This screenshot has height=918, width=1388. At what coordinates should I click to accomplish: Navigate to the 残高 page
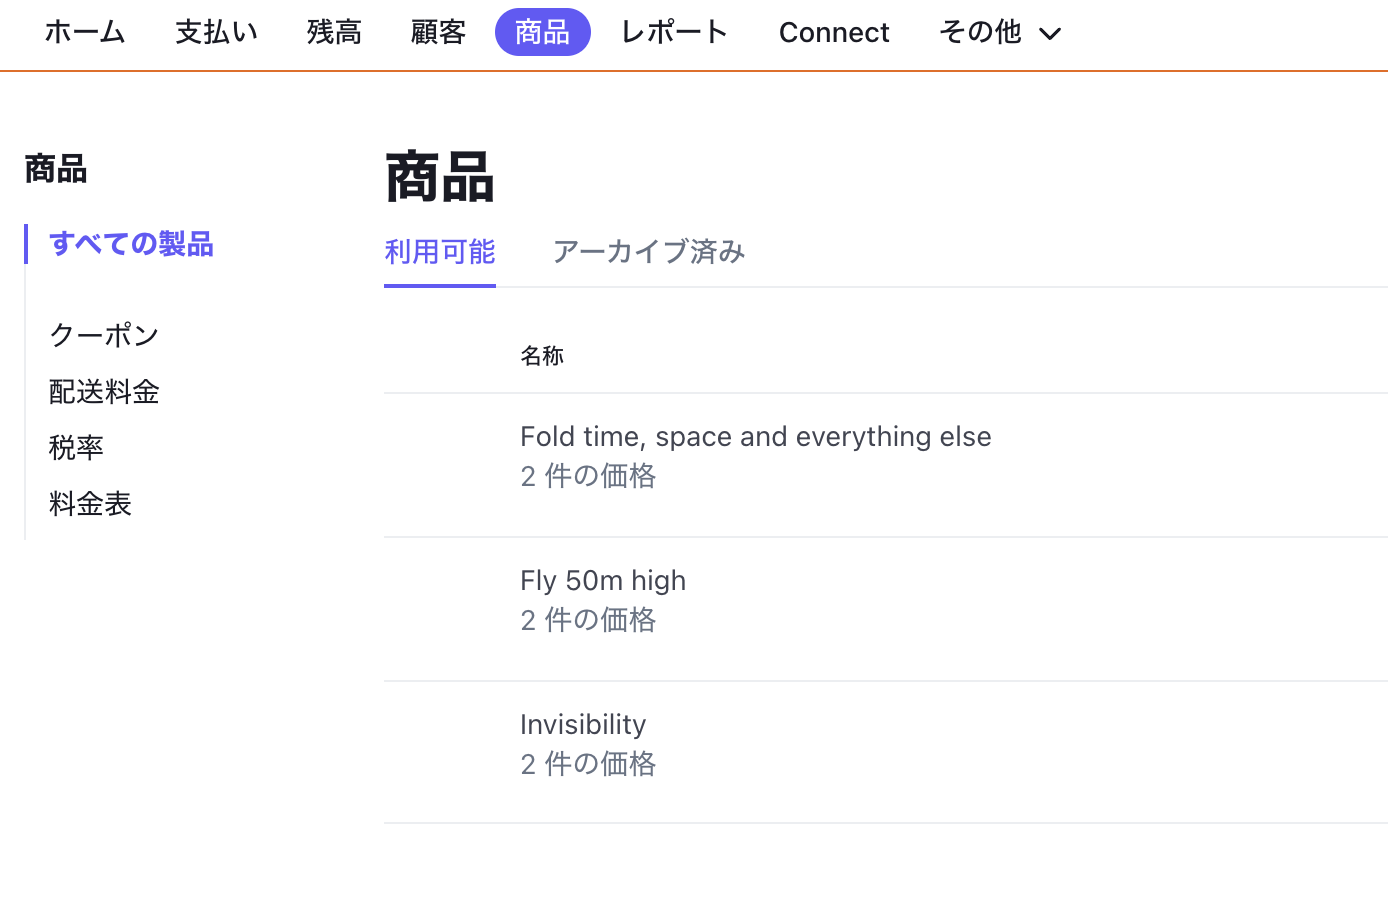[x=334, y=32]
